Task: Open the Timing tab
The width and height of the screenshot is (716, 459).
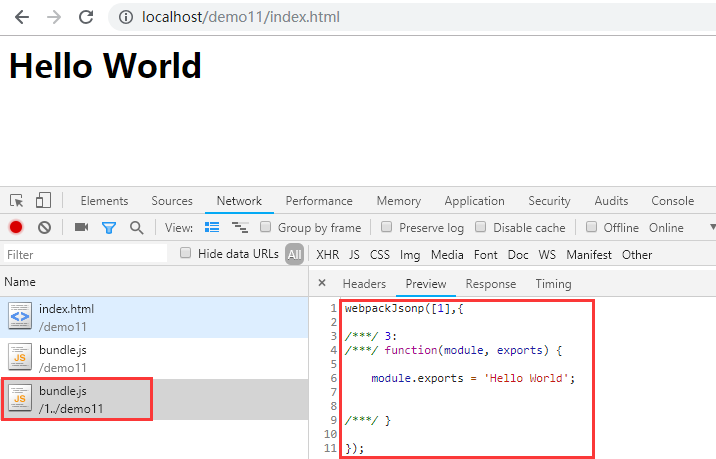Action: pos(553,284)
